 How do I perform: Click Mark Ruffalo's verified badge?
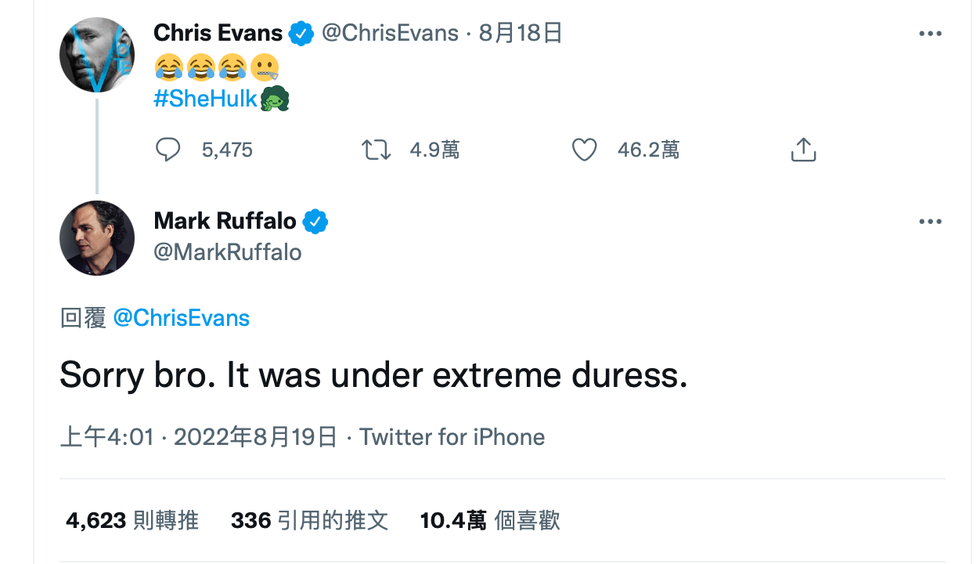click(316, 222)
